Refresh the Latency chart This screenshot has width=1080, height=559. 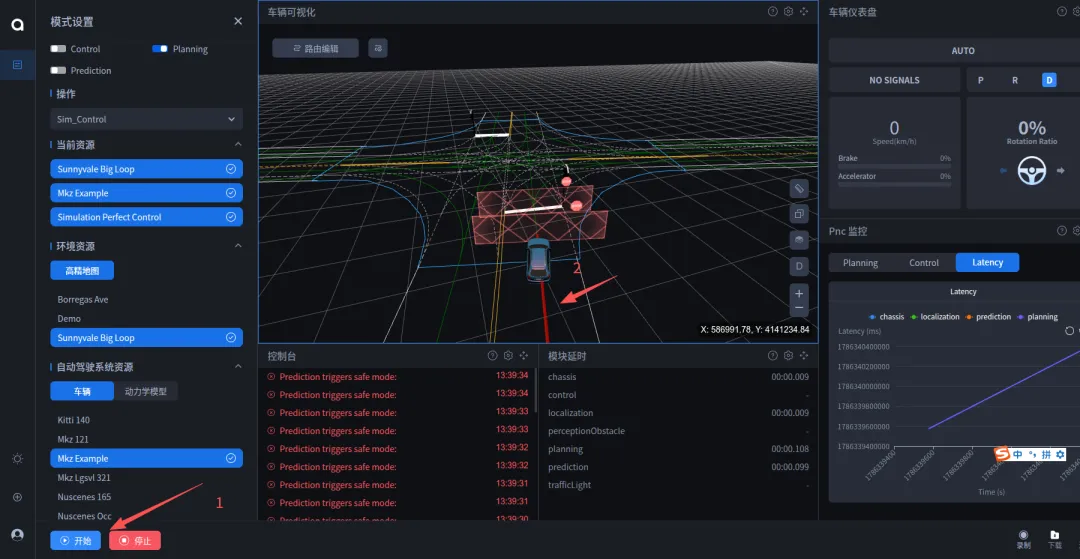[1069, 331]
